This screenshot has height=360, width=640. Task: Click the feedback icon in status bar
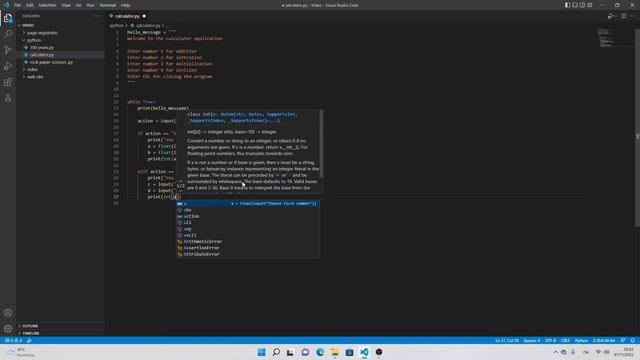point(623,340)
